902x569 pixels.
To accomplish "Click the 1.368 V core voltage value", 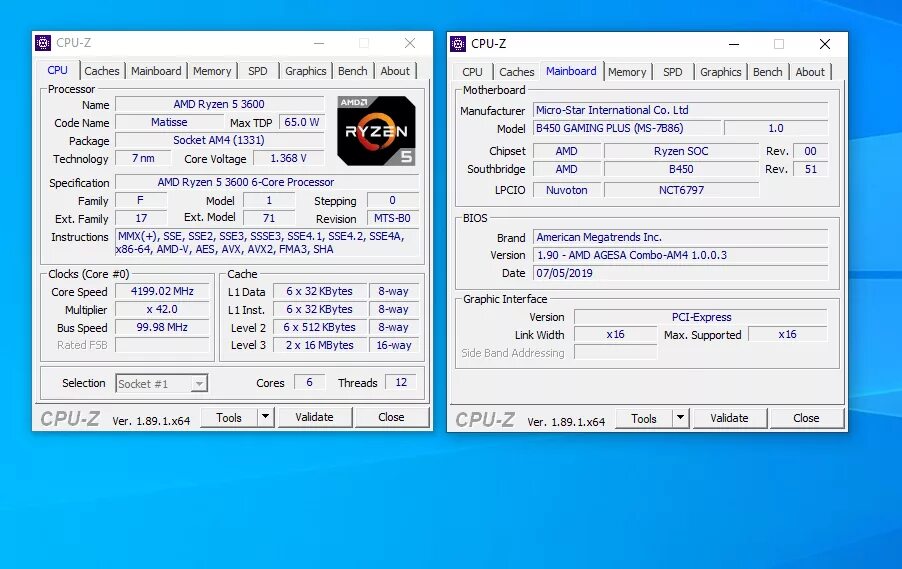I will pyautogui.click(x=289, y=158).
